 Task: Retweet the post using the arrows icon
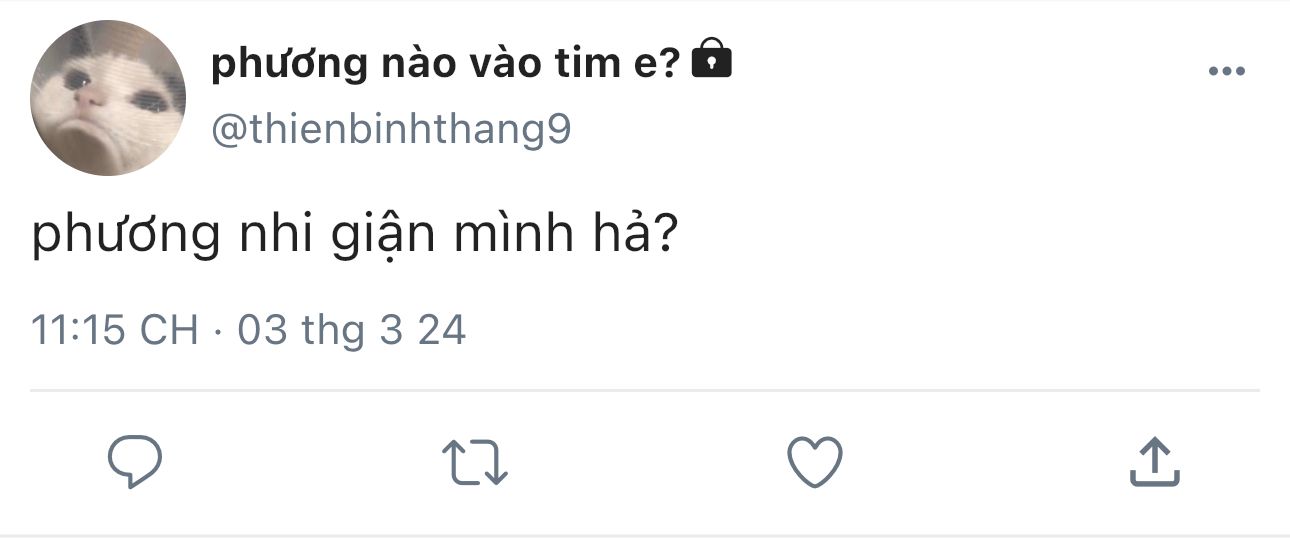pyautogui.click(x=475, y=463)
